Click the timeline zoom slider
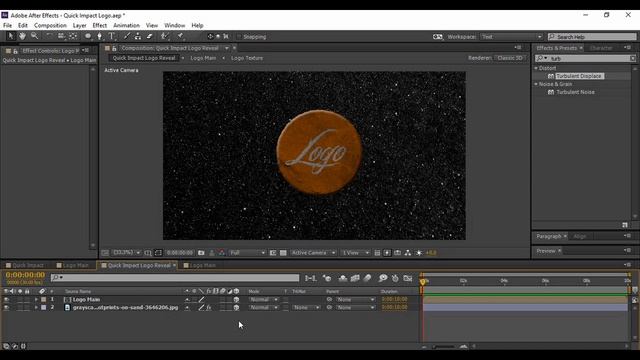 (x=444, y=347)
